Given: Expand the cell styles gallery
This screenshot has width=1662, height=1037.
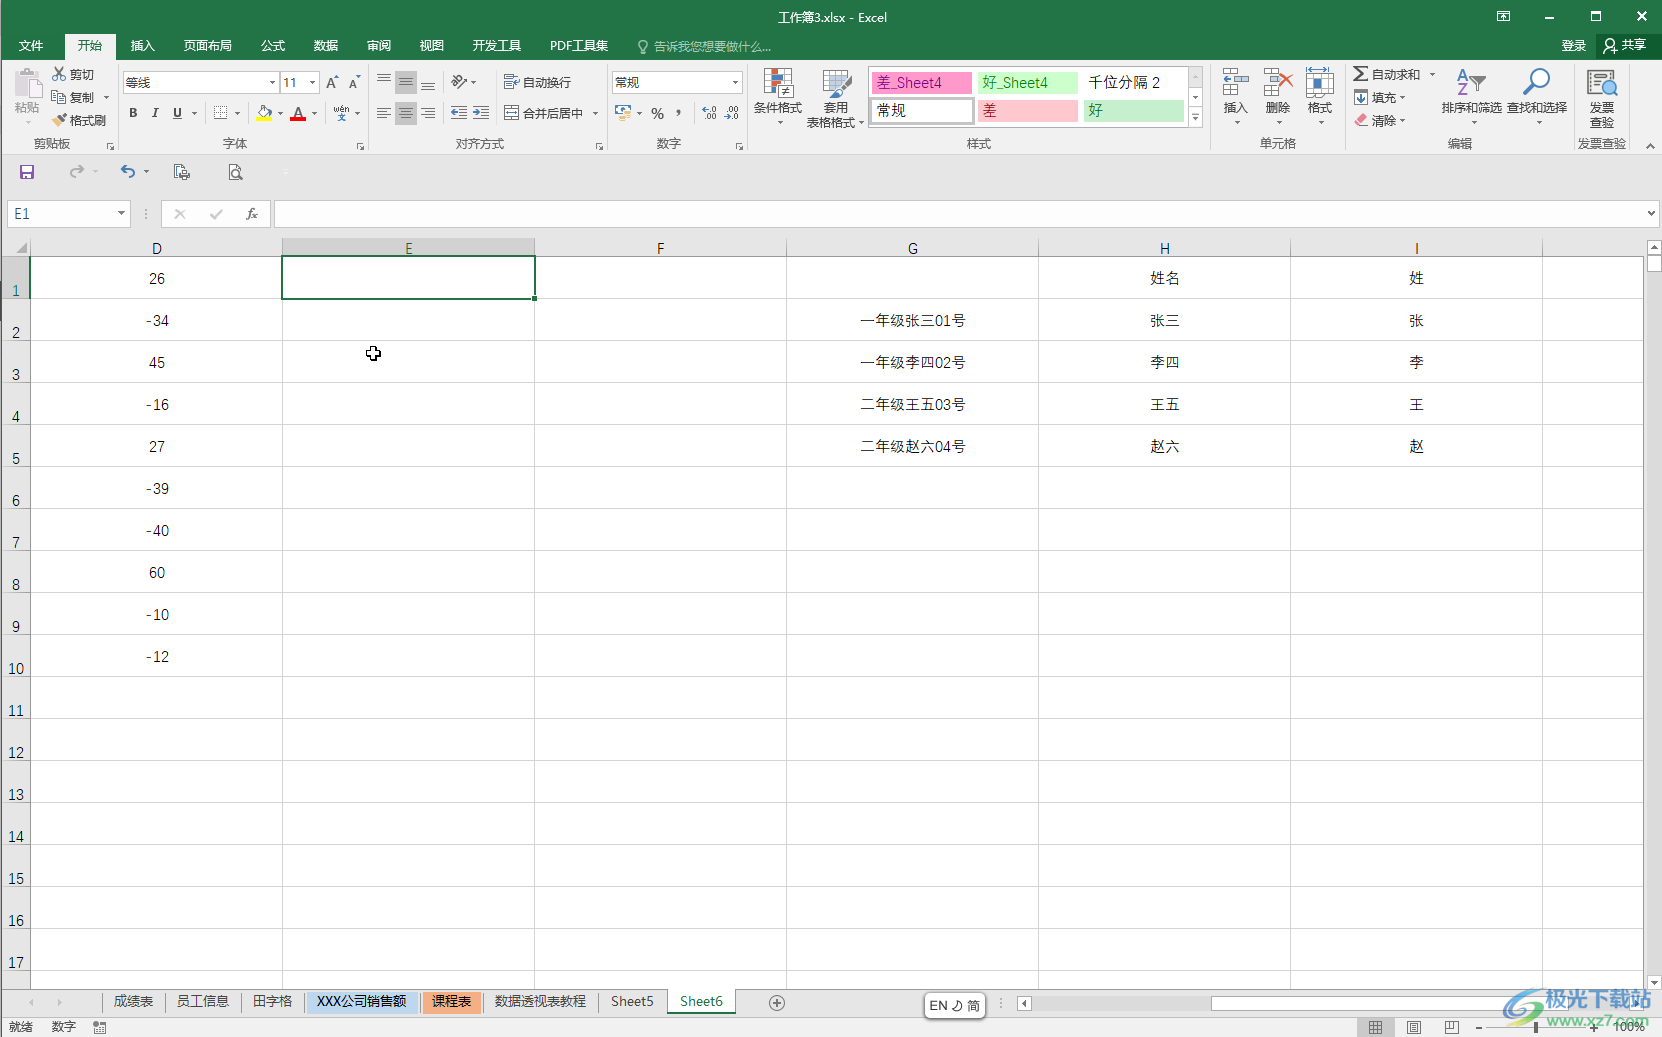Looking at the screenshot, I should pyautogui.click(x=1195, y=117).
